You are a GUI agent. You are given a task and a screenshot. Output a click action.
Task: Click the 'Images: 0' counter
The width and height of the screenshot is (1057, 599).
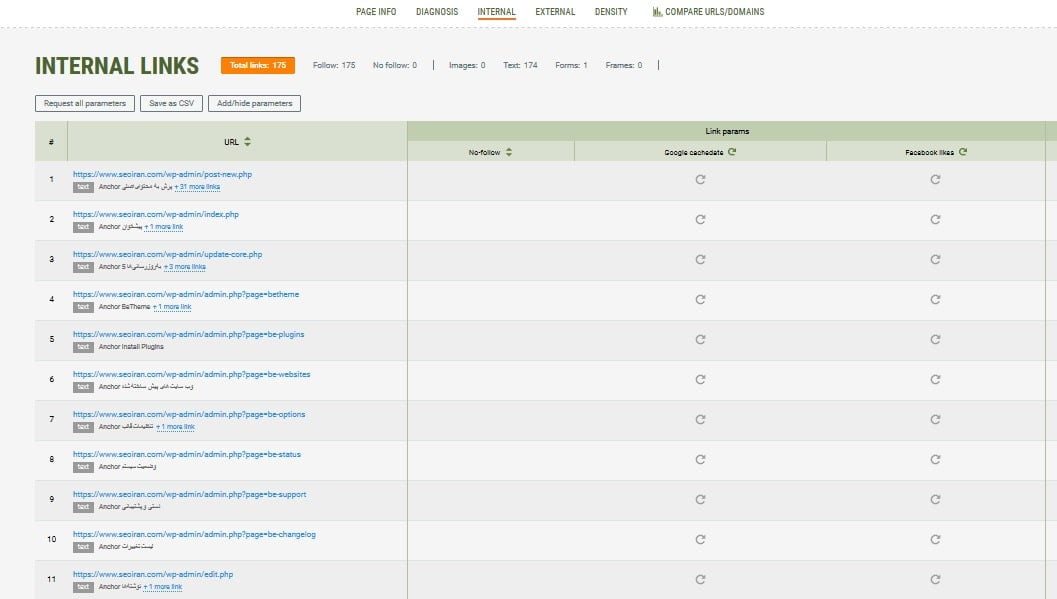(x=467, y=65)
